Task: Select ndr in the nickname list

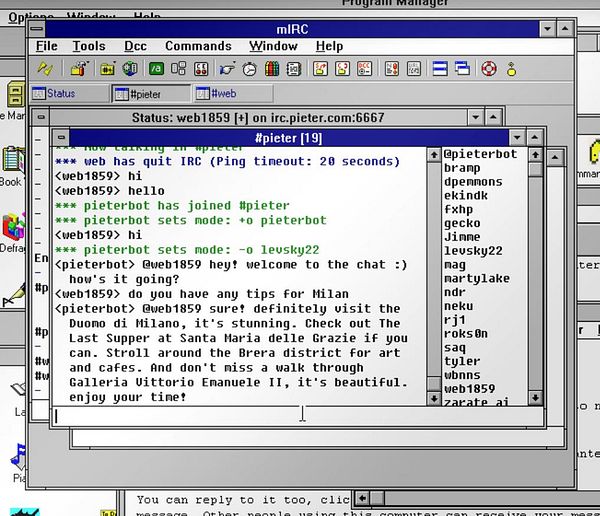Action: click(455, 292)
